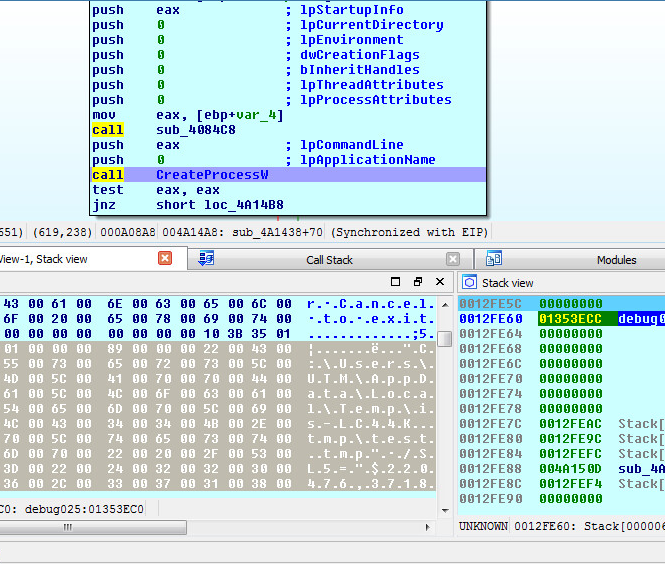
Task: Click the Call Stack tab icon
Action: pyautogui.click(x=206, y=259)
